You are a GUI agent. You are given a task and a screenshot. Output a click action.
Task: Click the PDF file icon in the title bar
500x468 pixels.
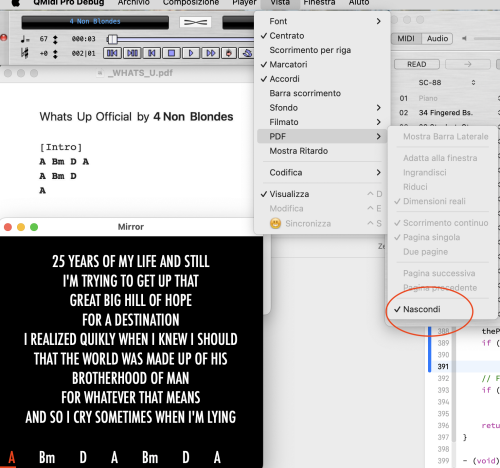(100, 73)
